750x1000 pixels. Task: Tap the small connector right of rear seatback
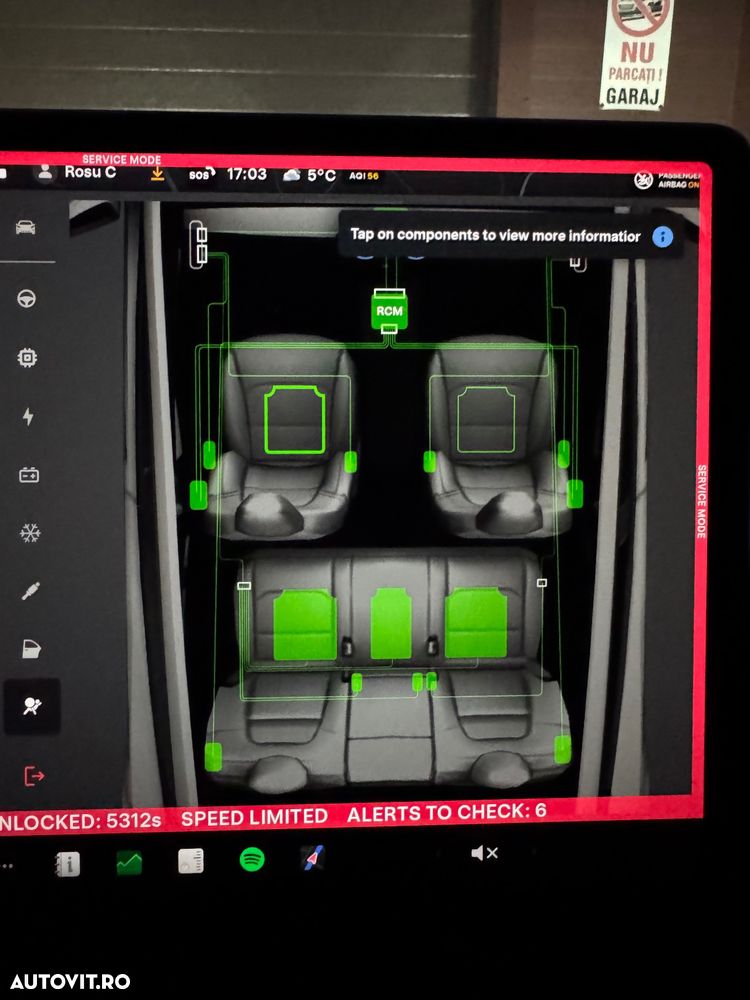[541, 582]
